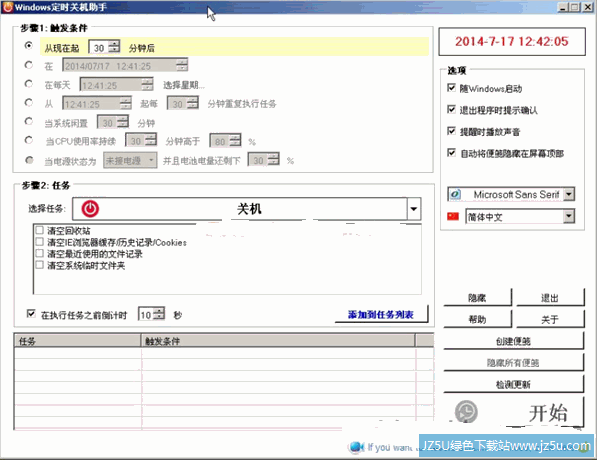Click the font icon beside Microsoft Sans Serif
The height and width of the screenshot is (460, 597).
[455, 194]
